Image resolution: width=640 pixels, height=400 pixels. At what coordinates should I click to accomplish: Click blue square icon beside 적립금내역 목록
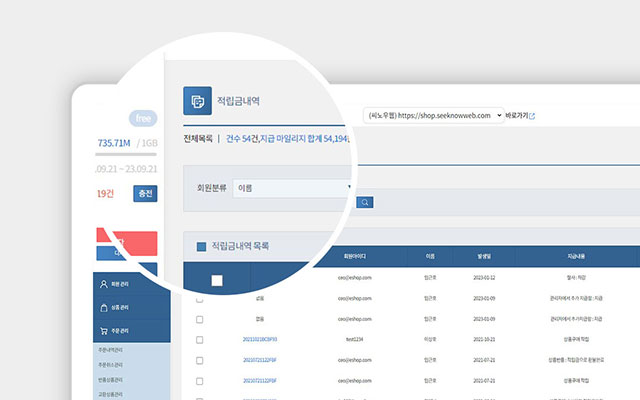tap(201, 246)
